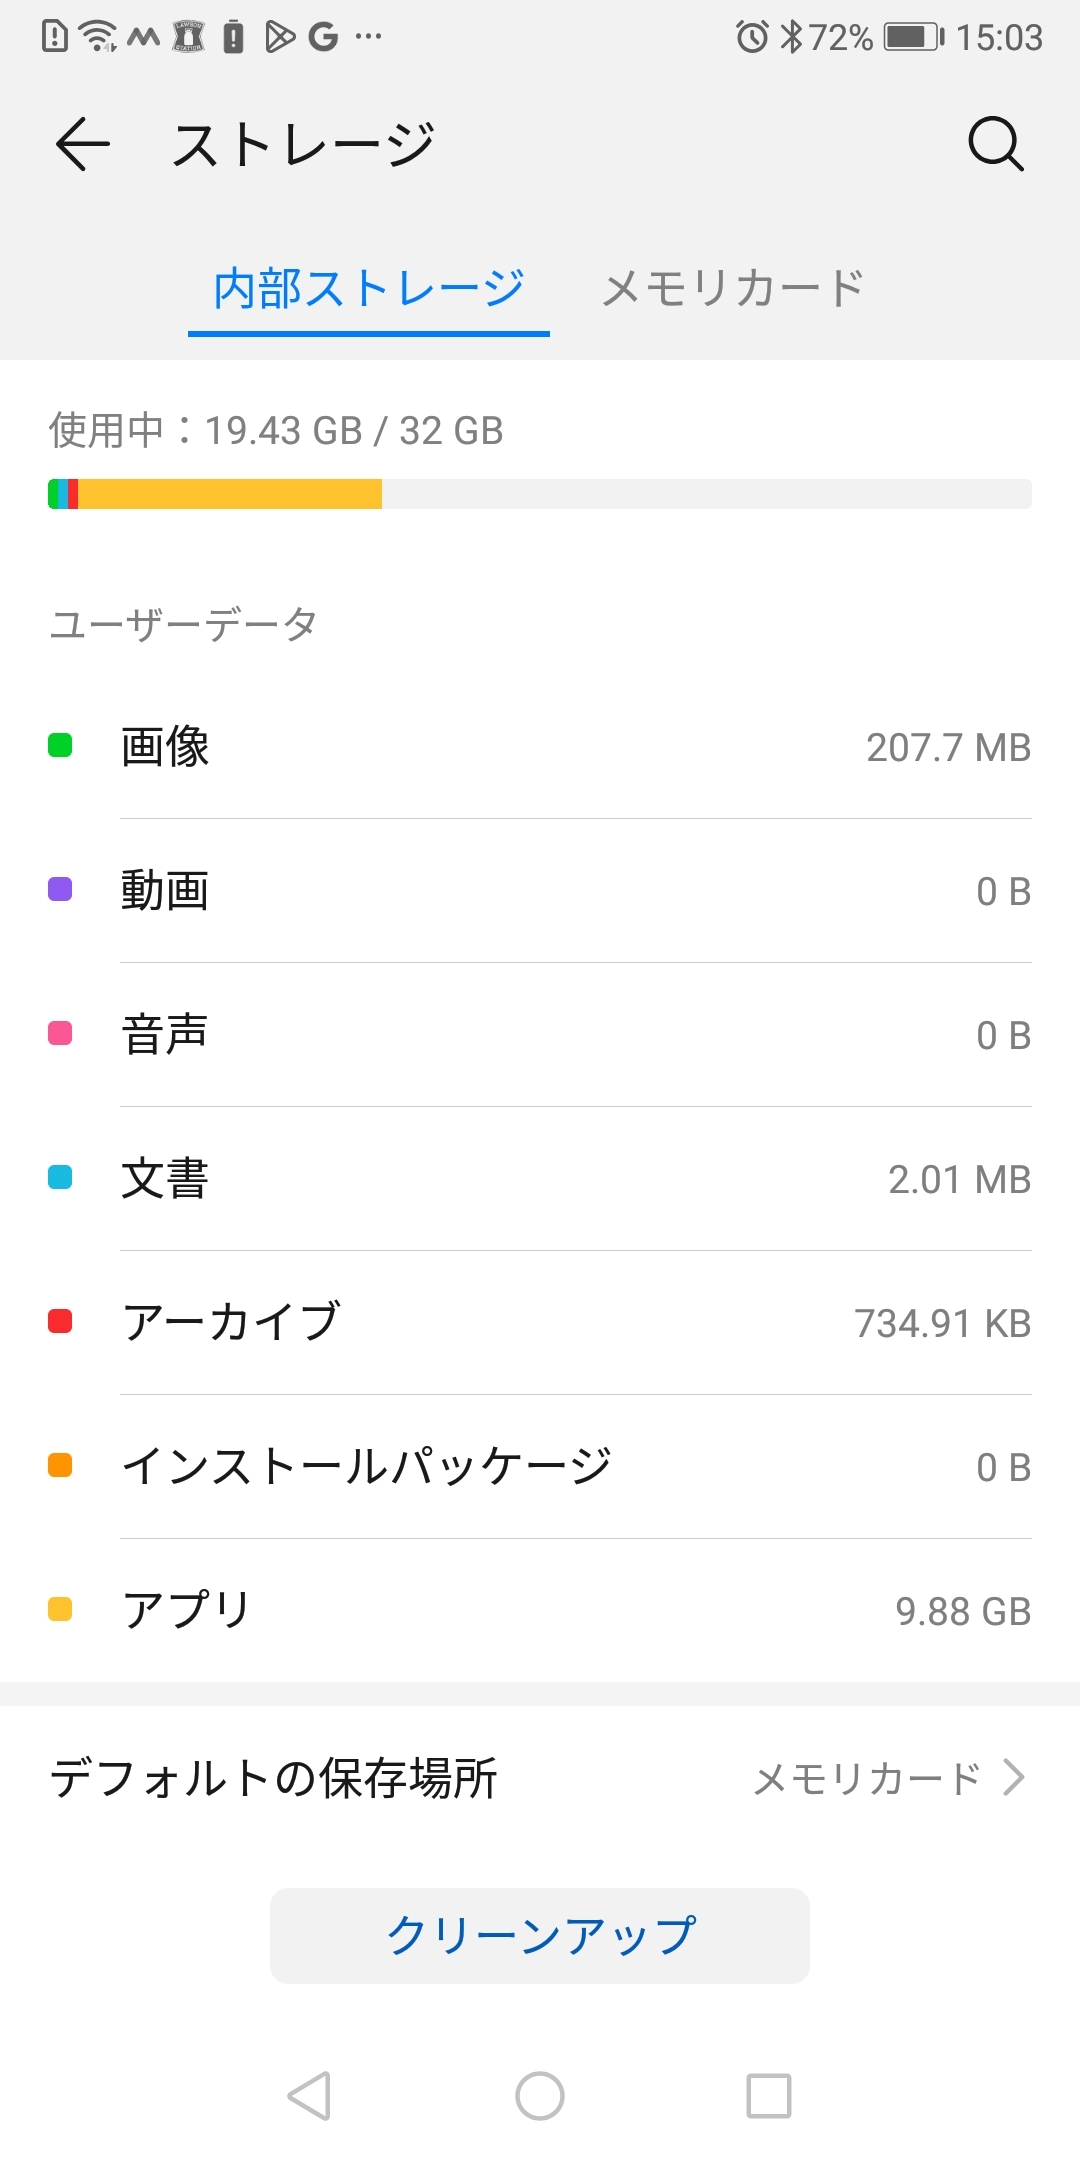The image size is (1080, 2160).
Task: Tap the back arrow icon
Action: [x=82, y=144]
